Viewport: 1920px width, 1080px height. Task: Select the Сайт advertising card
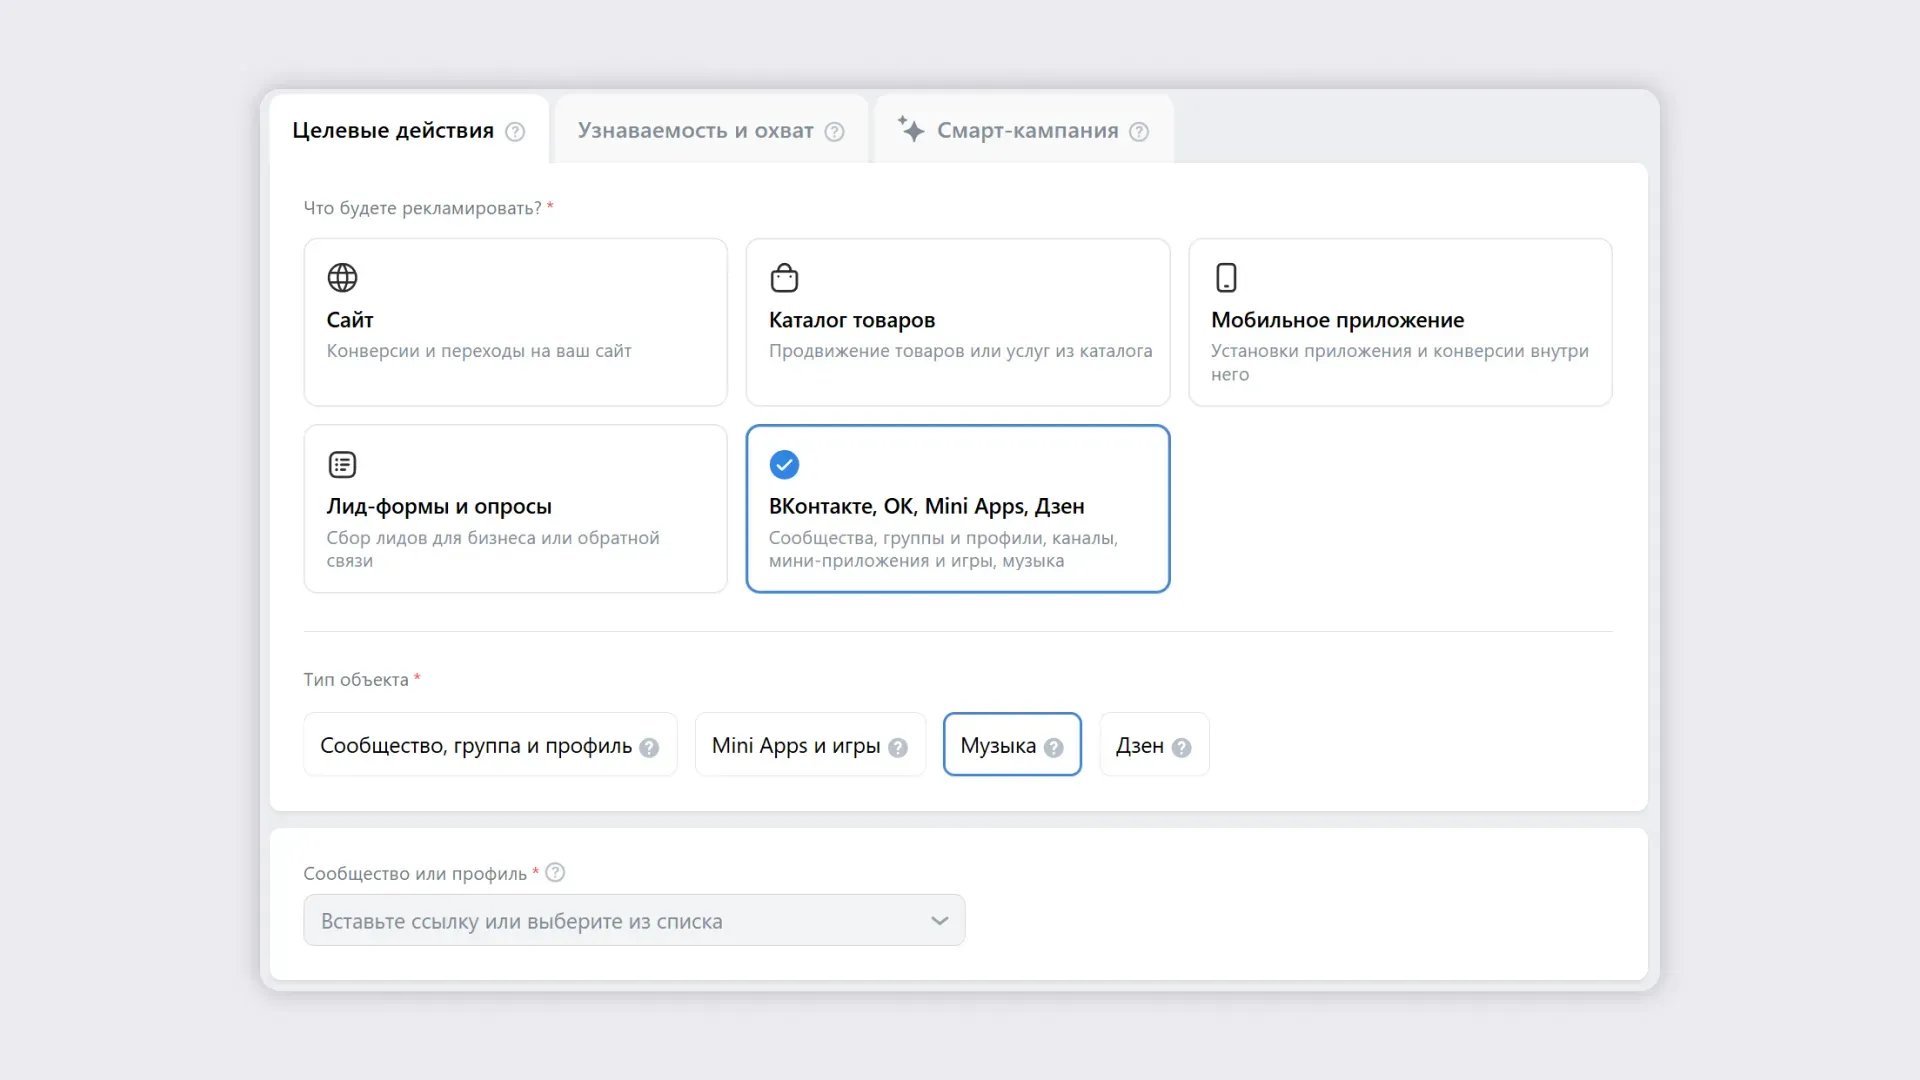515,322
